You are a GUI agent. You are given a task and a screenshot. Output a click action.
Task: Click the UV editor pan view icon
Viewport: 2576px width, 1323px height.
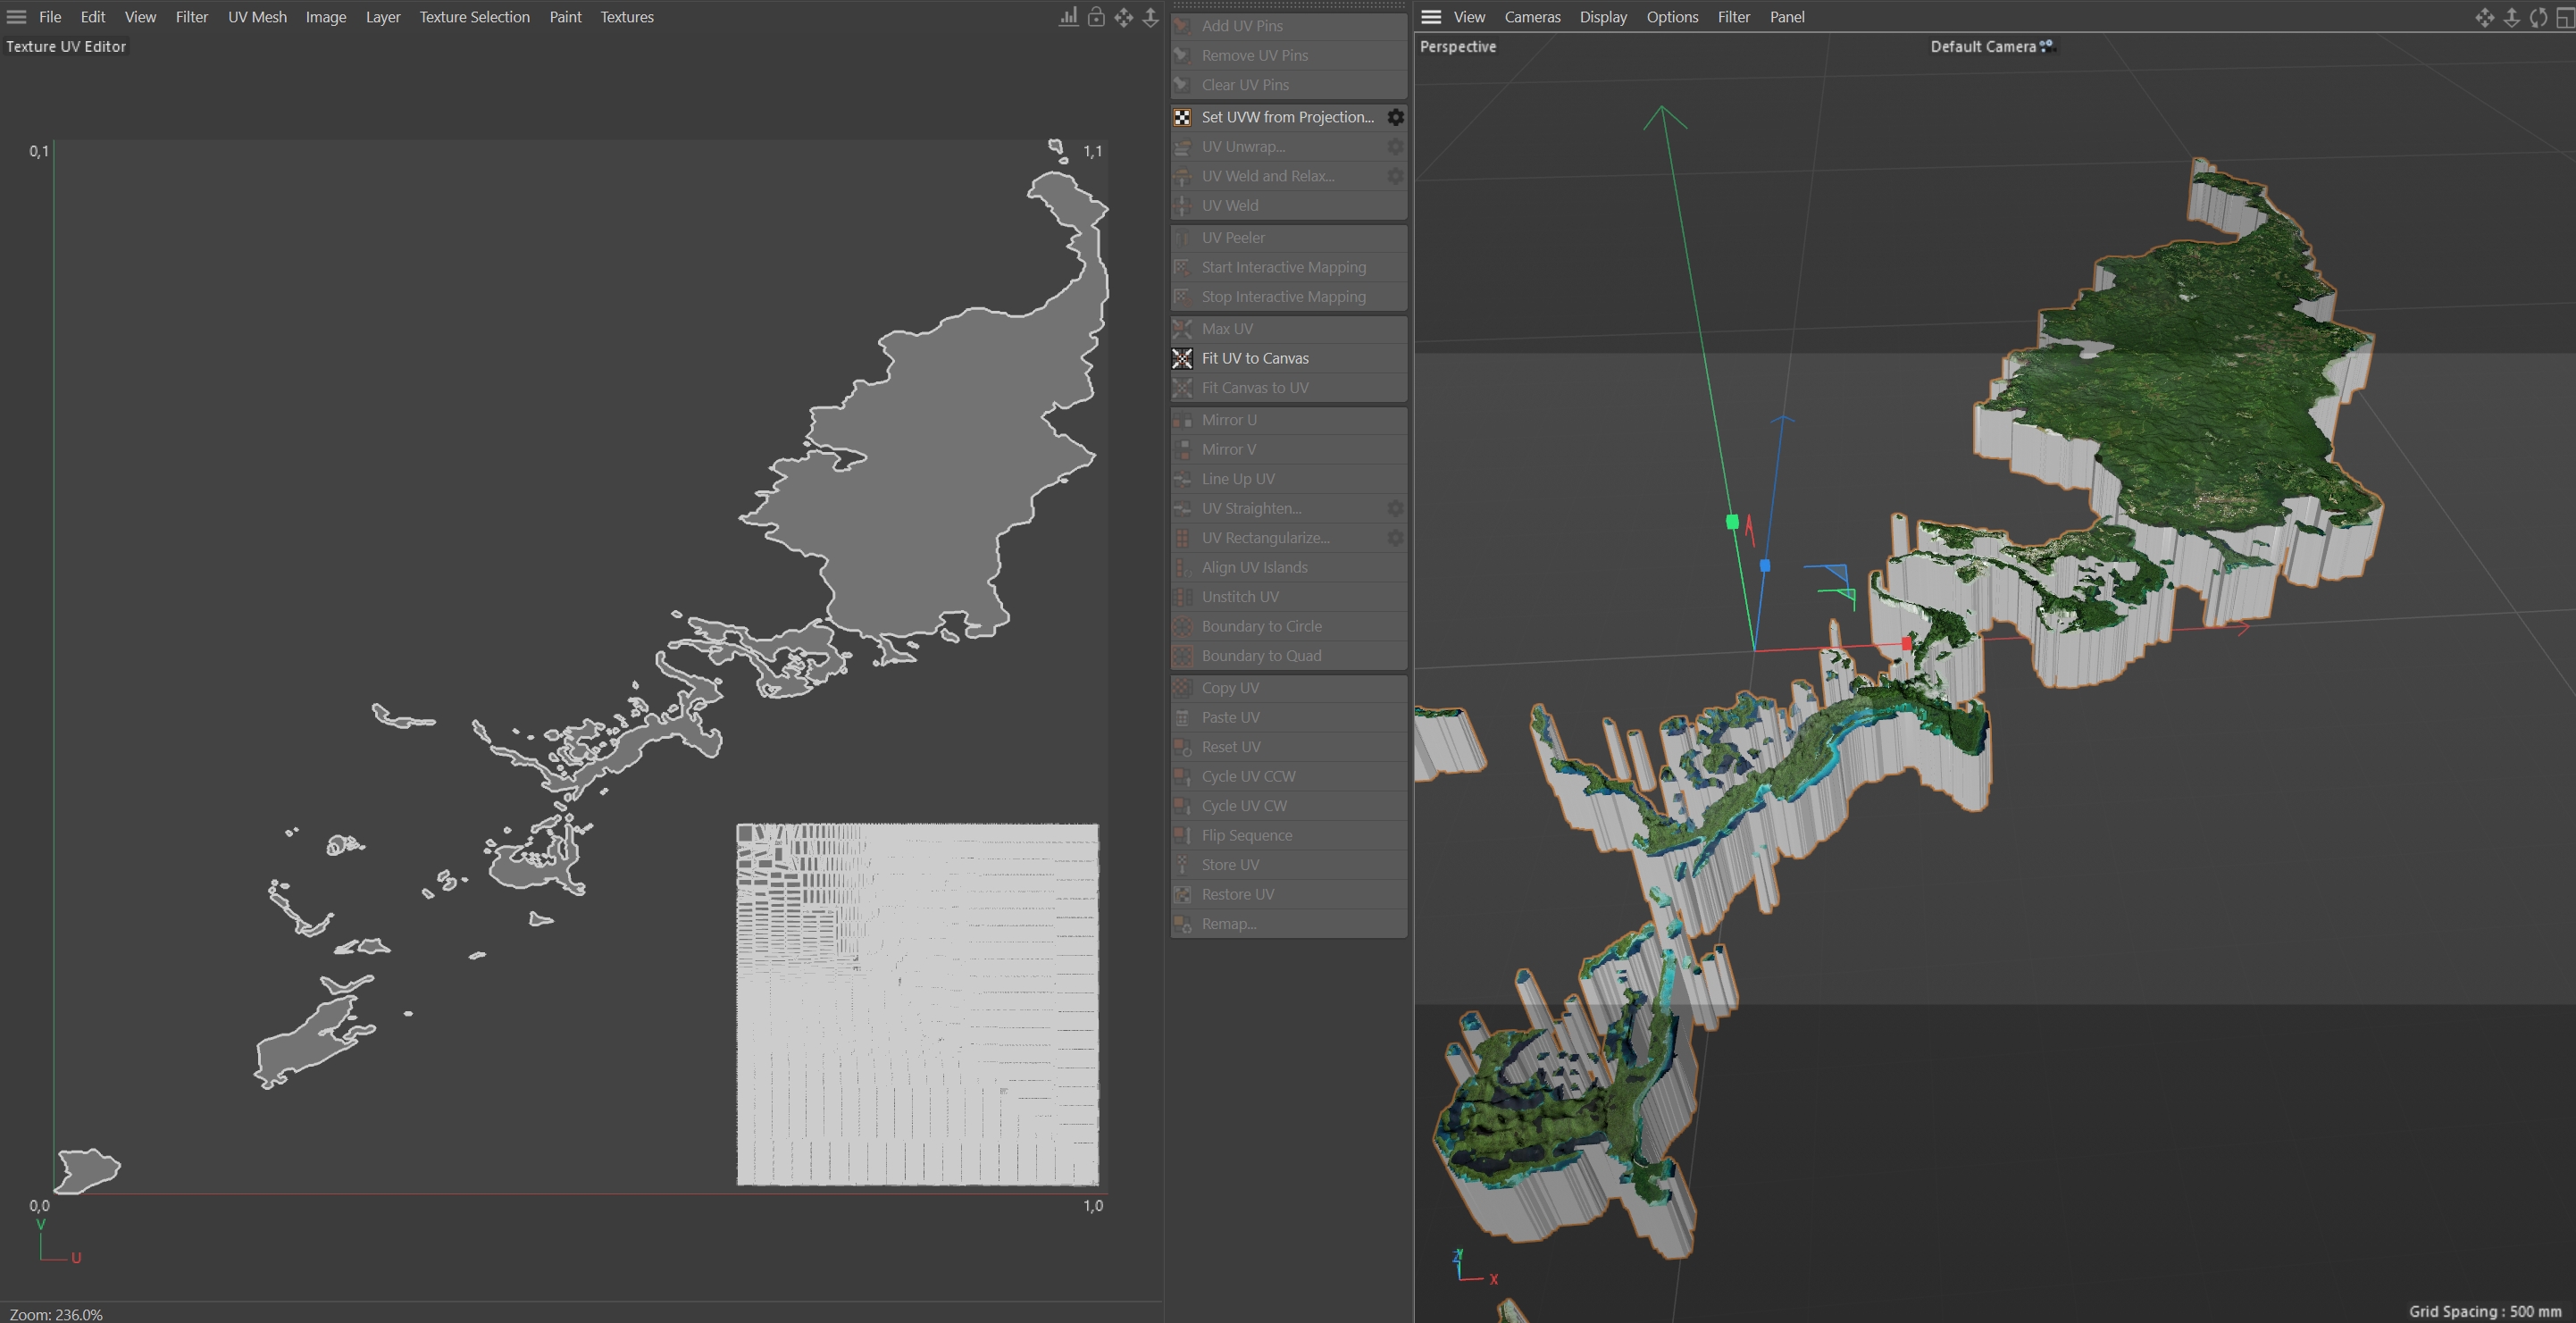point(1123,17)
